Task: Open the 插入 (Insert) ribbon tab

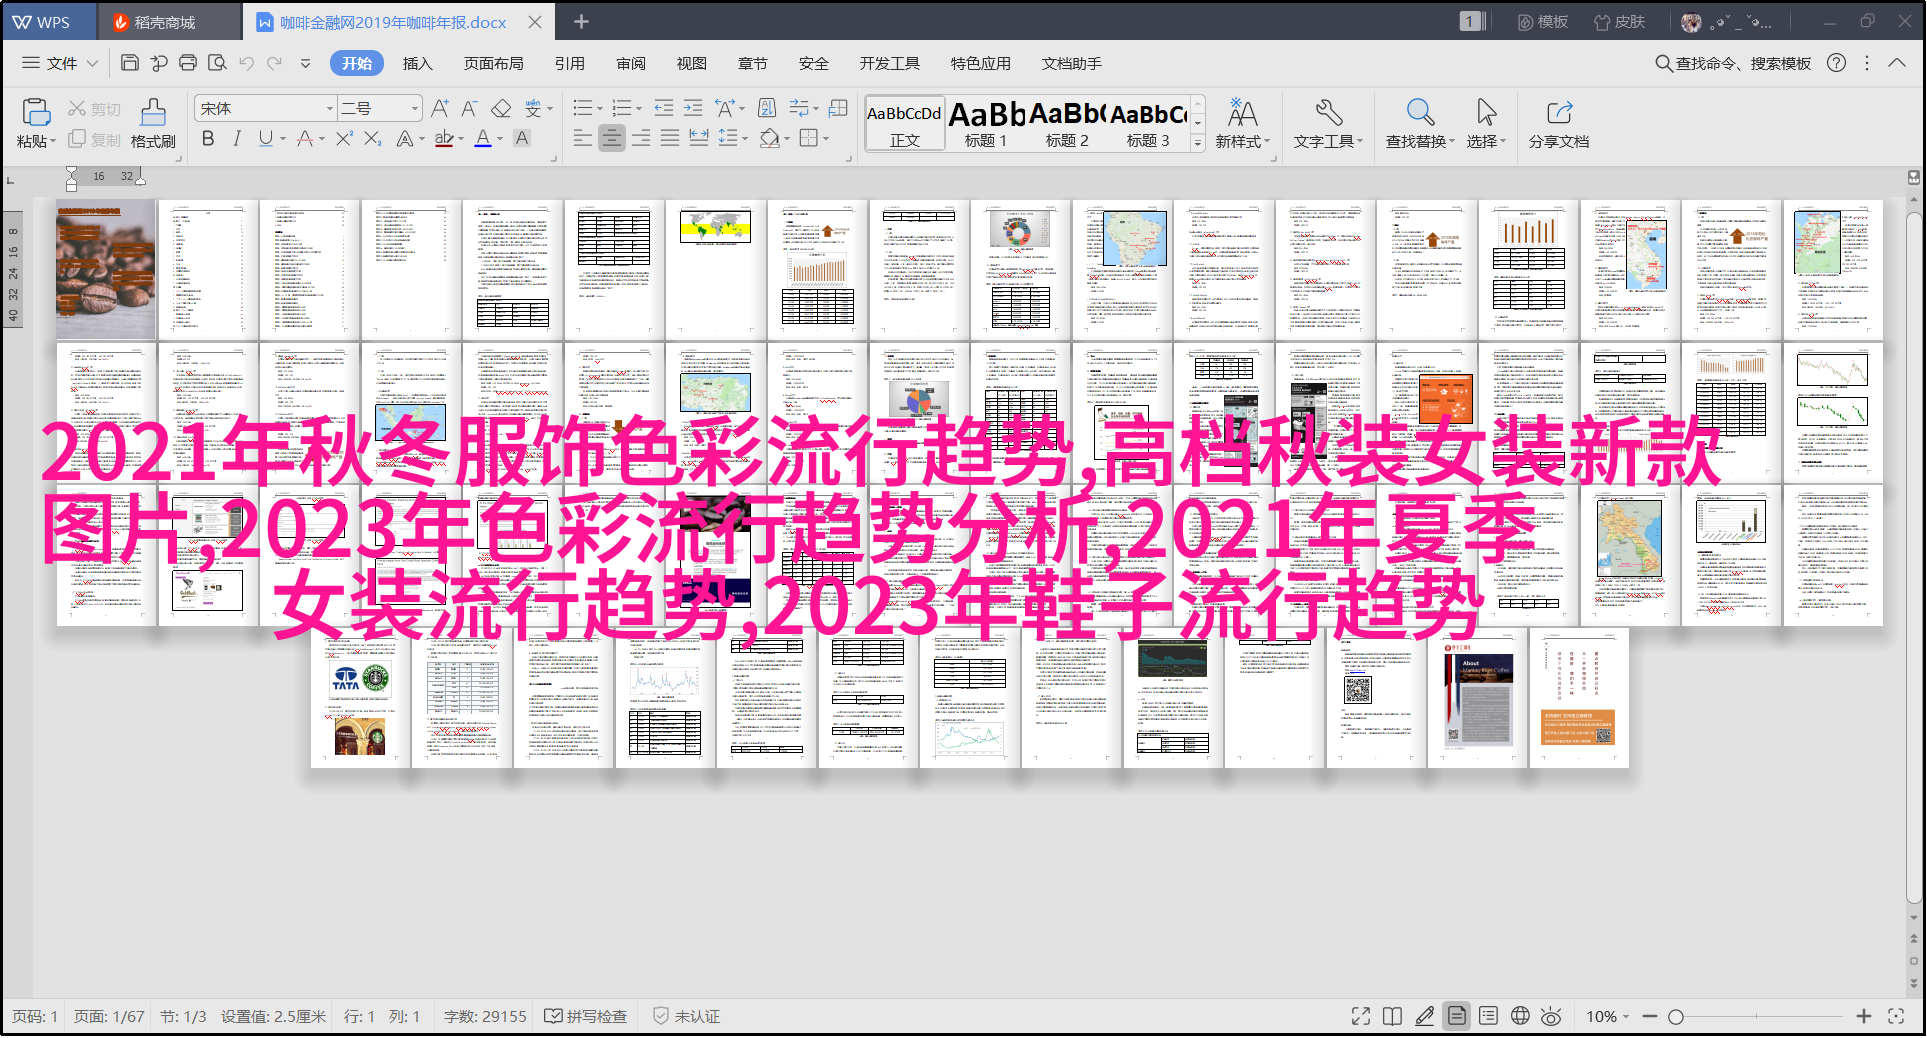Action: tap(417, 63)
